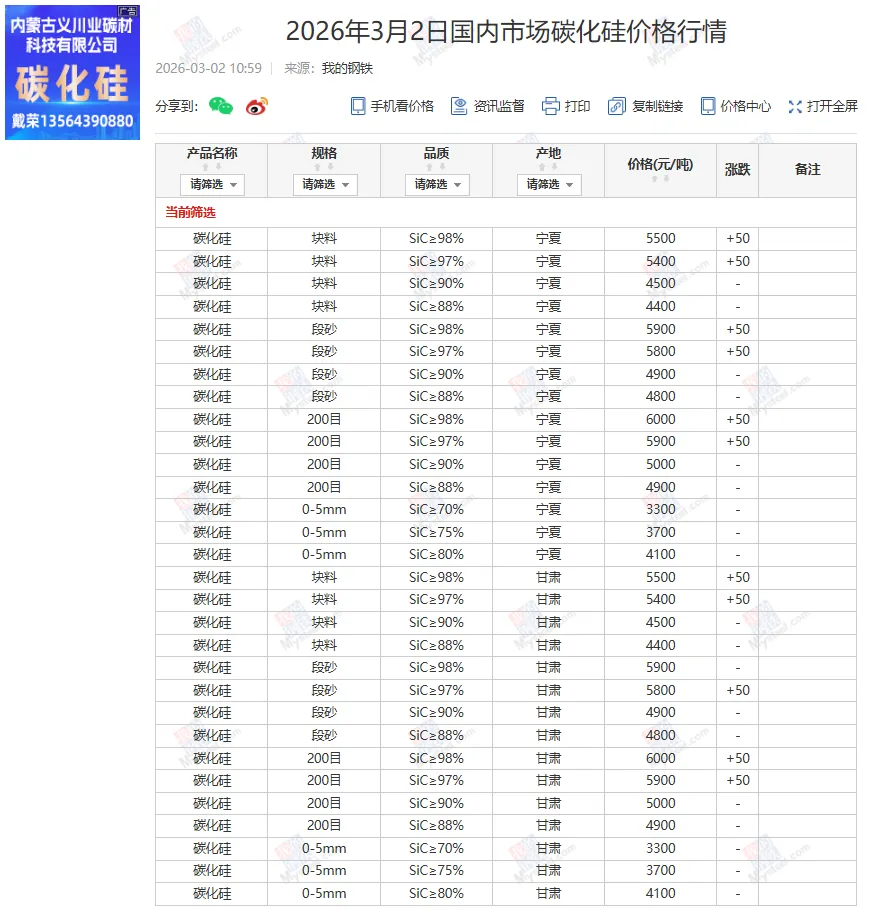Click the 手机看价格 phone icon
Viewport: 875px width, 910px height.
[357, 106]
